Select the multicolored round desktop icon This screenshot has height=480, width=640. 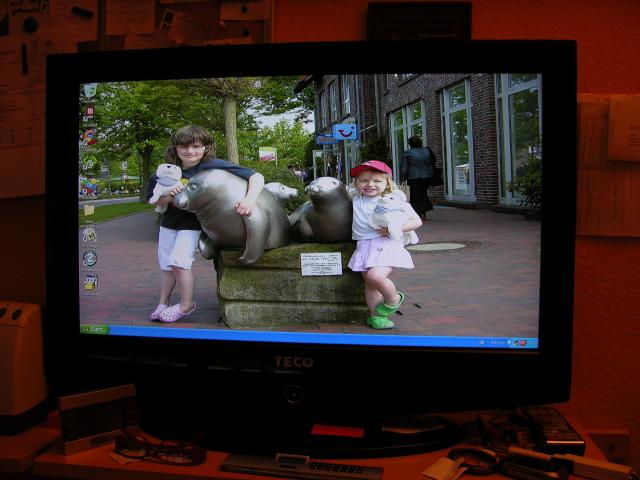(x=90, y=137)
